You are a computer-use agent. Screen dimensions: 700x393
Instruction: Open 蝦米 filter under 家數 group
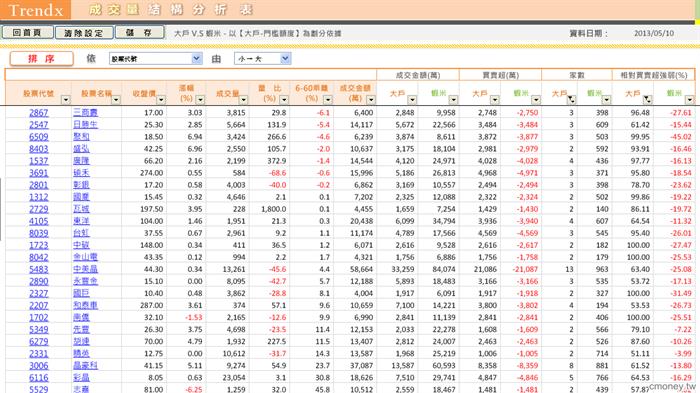606,100
